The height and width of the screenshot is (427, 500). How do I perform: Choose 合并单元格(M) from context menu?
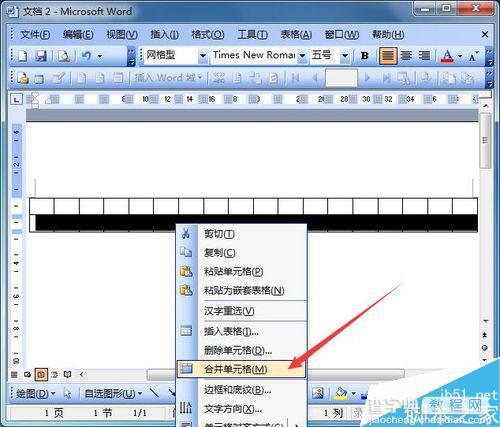[241, 369]
